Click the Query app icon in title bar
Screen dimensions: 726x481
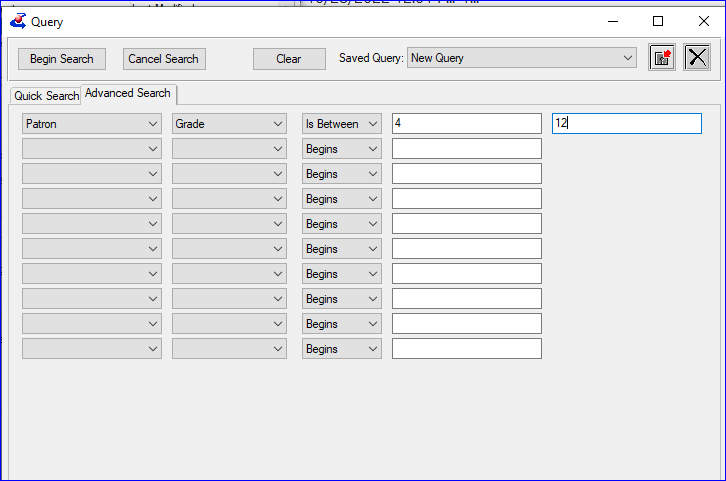[17, 21]
